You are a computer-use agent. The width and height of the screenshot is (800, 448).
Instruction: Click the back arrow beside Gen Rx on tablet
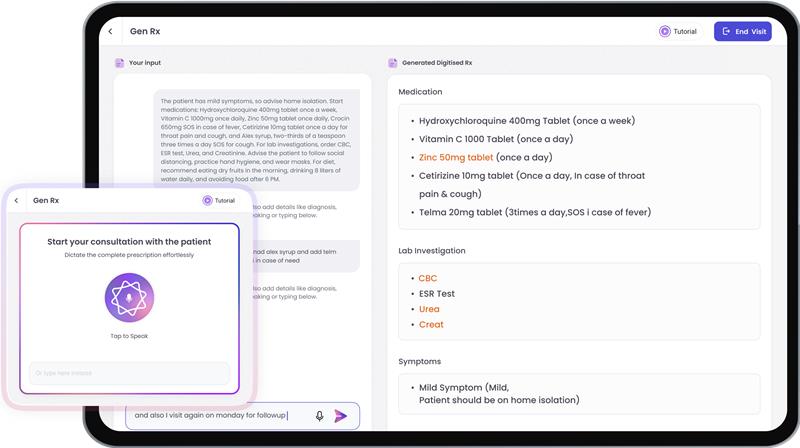pyautogui.click(x=110, y=32)
